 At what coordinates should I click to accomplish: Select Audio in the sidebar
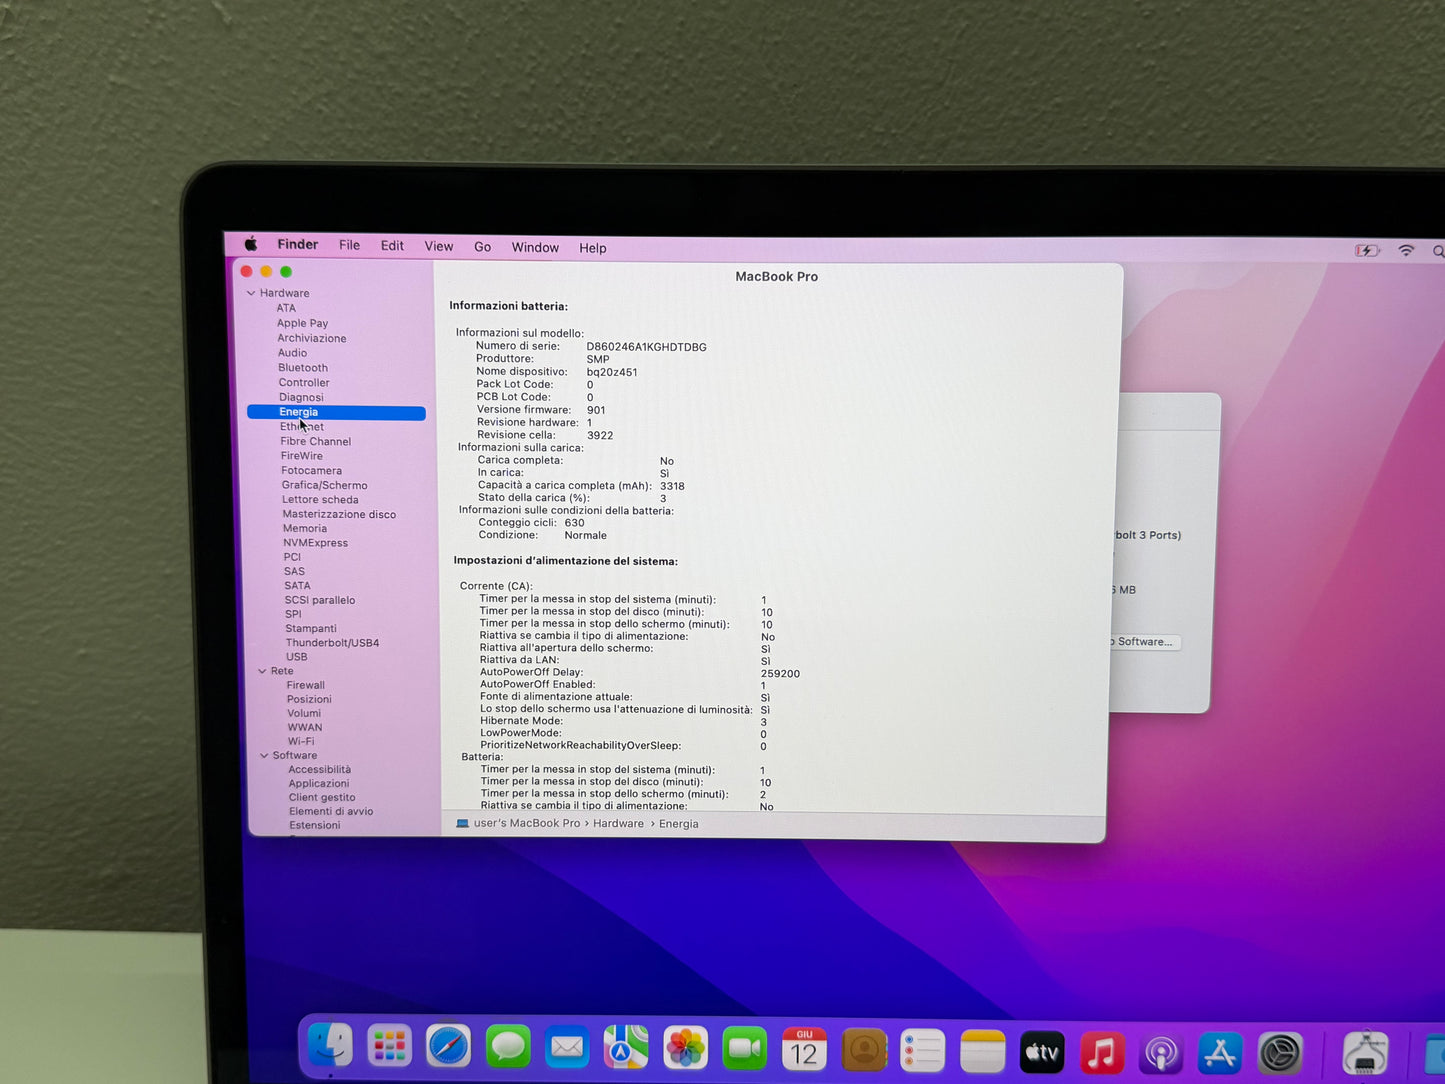292,353
